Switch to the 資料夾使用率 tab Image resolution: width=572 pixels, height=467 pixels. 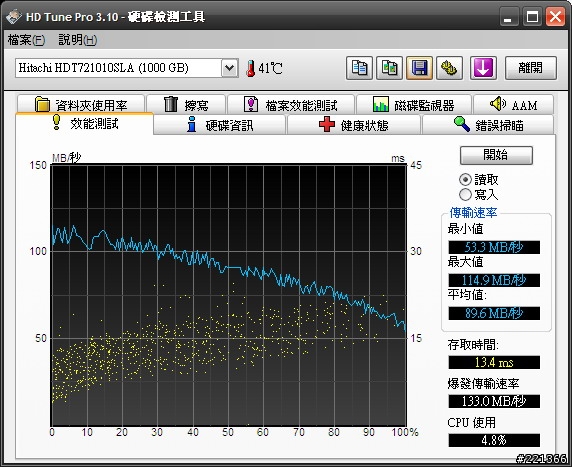tap(81, 105)
